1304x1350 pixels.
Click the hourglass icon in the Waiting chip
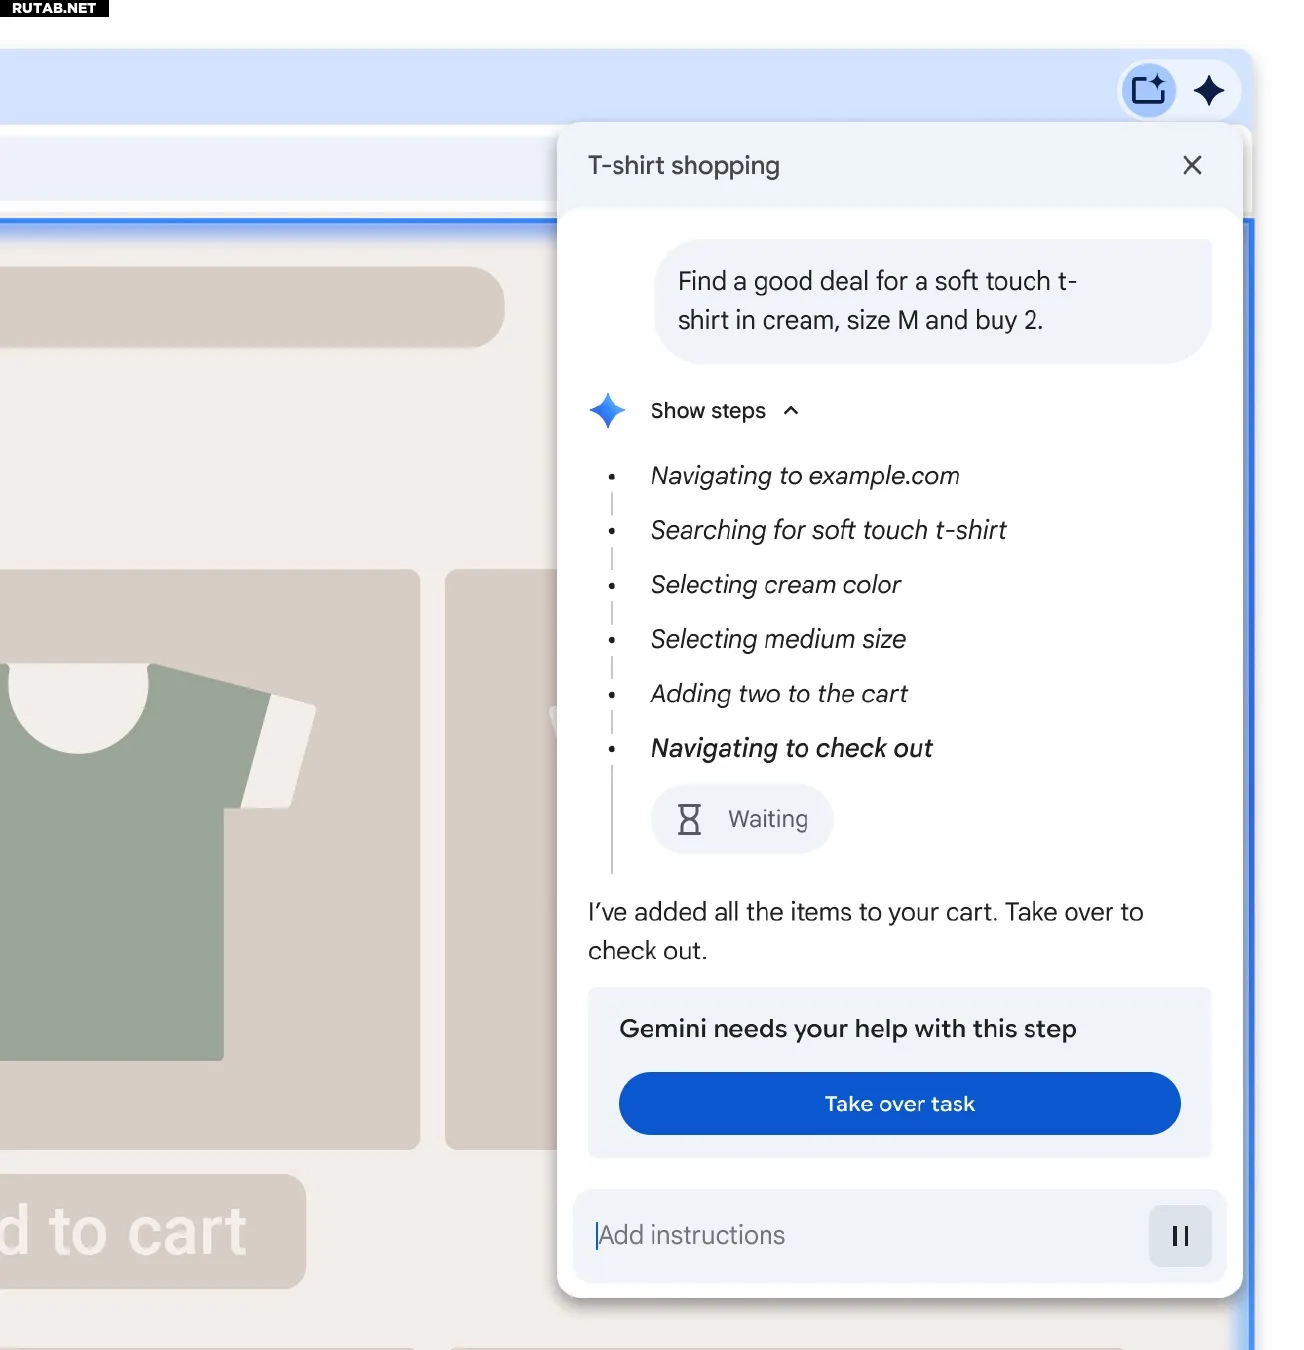point(689,819)
